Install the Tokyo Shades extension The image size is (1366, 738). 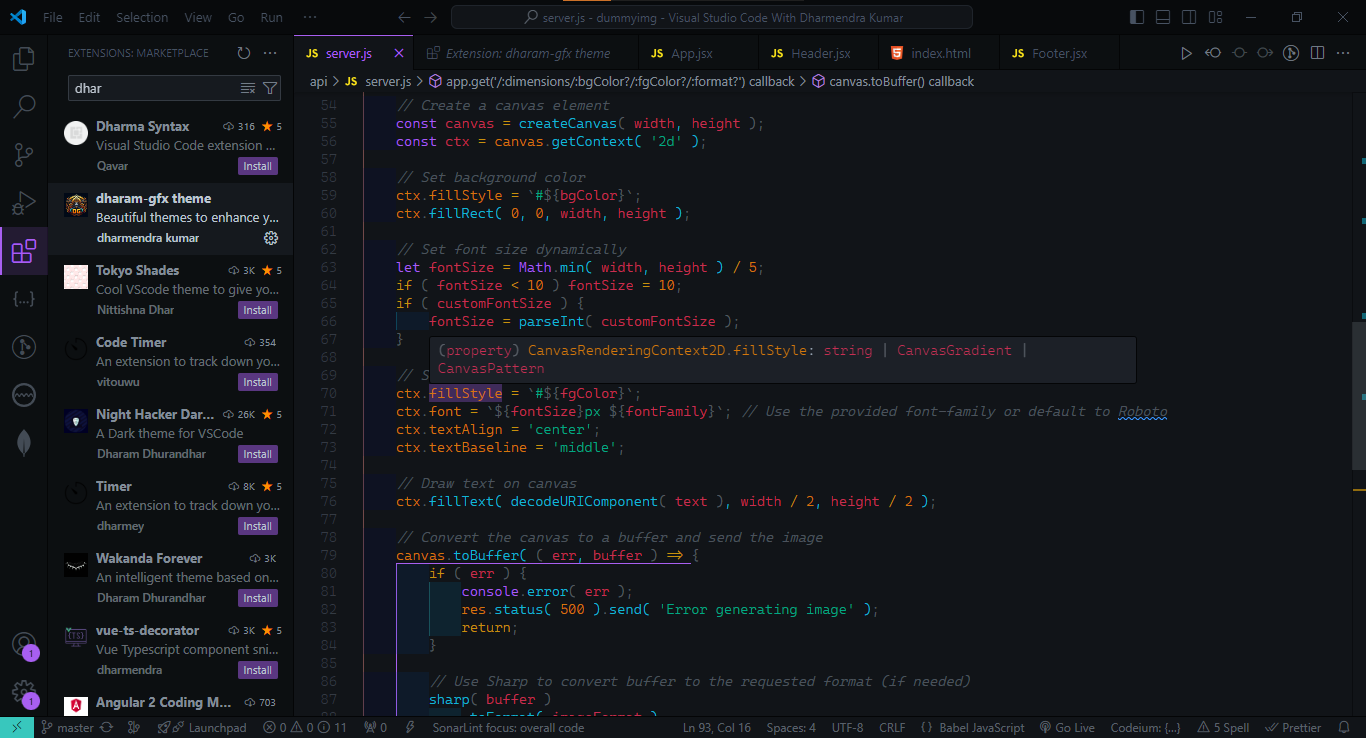tap(258, 310)
